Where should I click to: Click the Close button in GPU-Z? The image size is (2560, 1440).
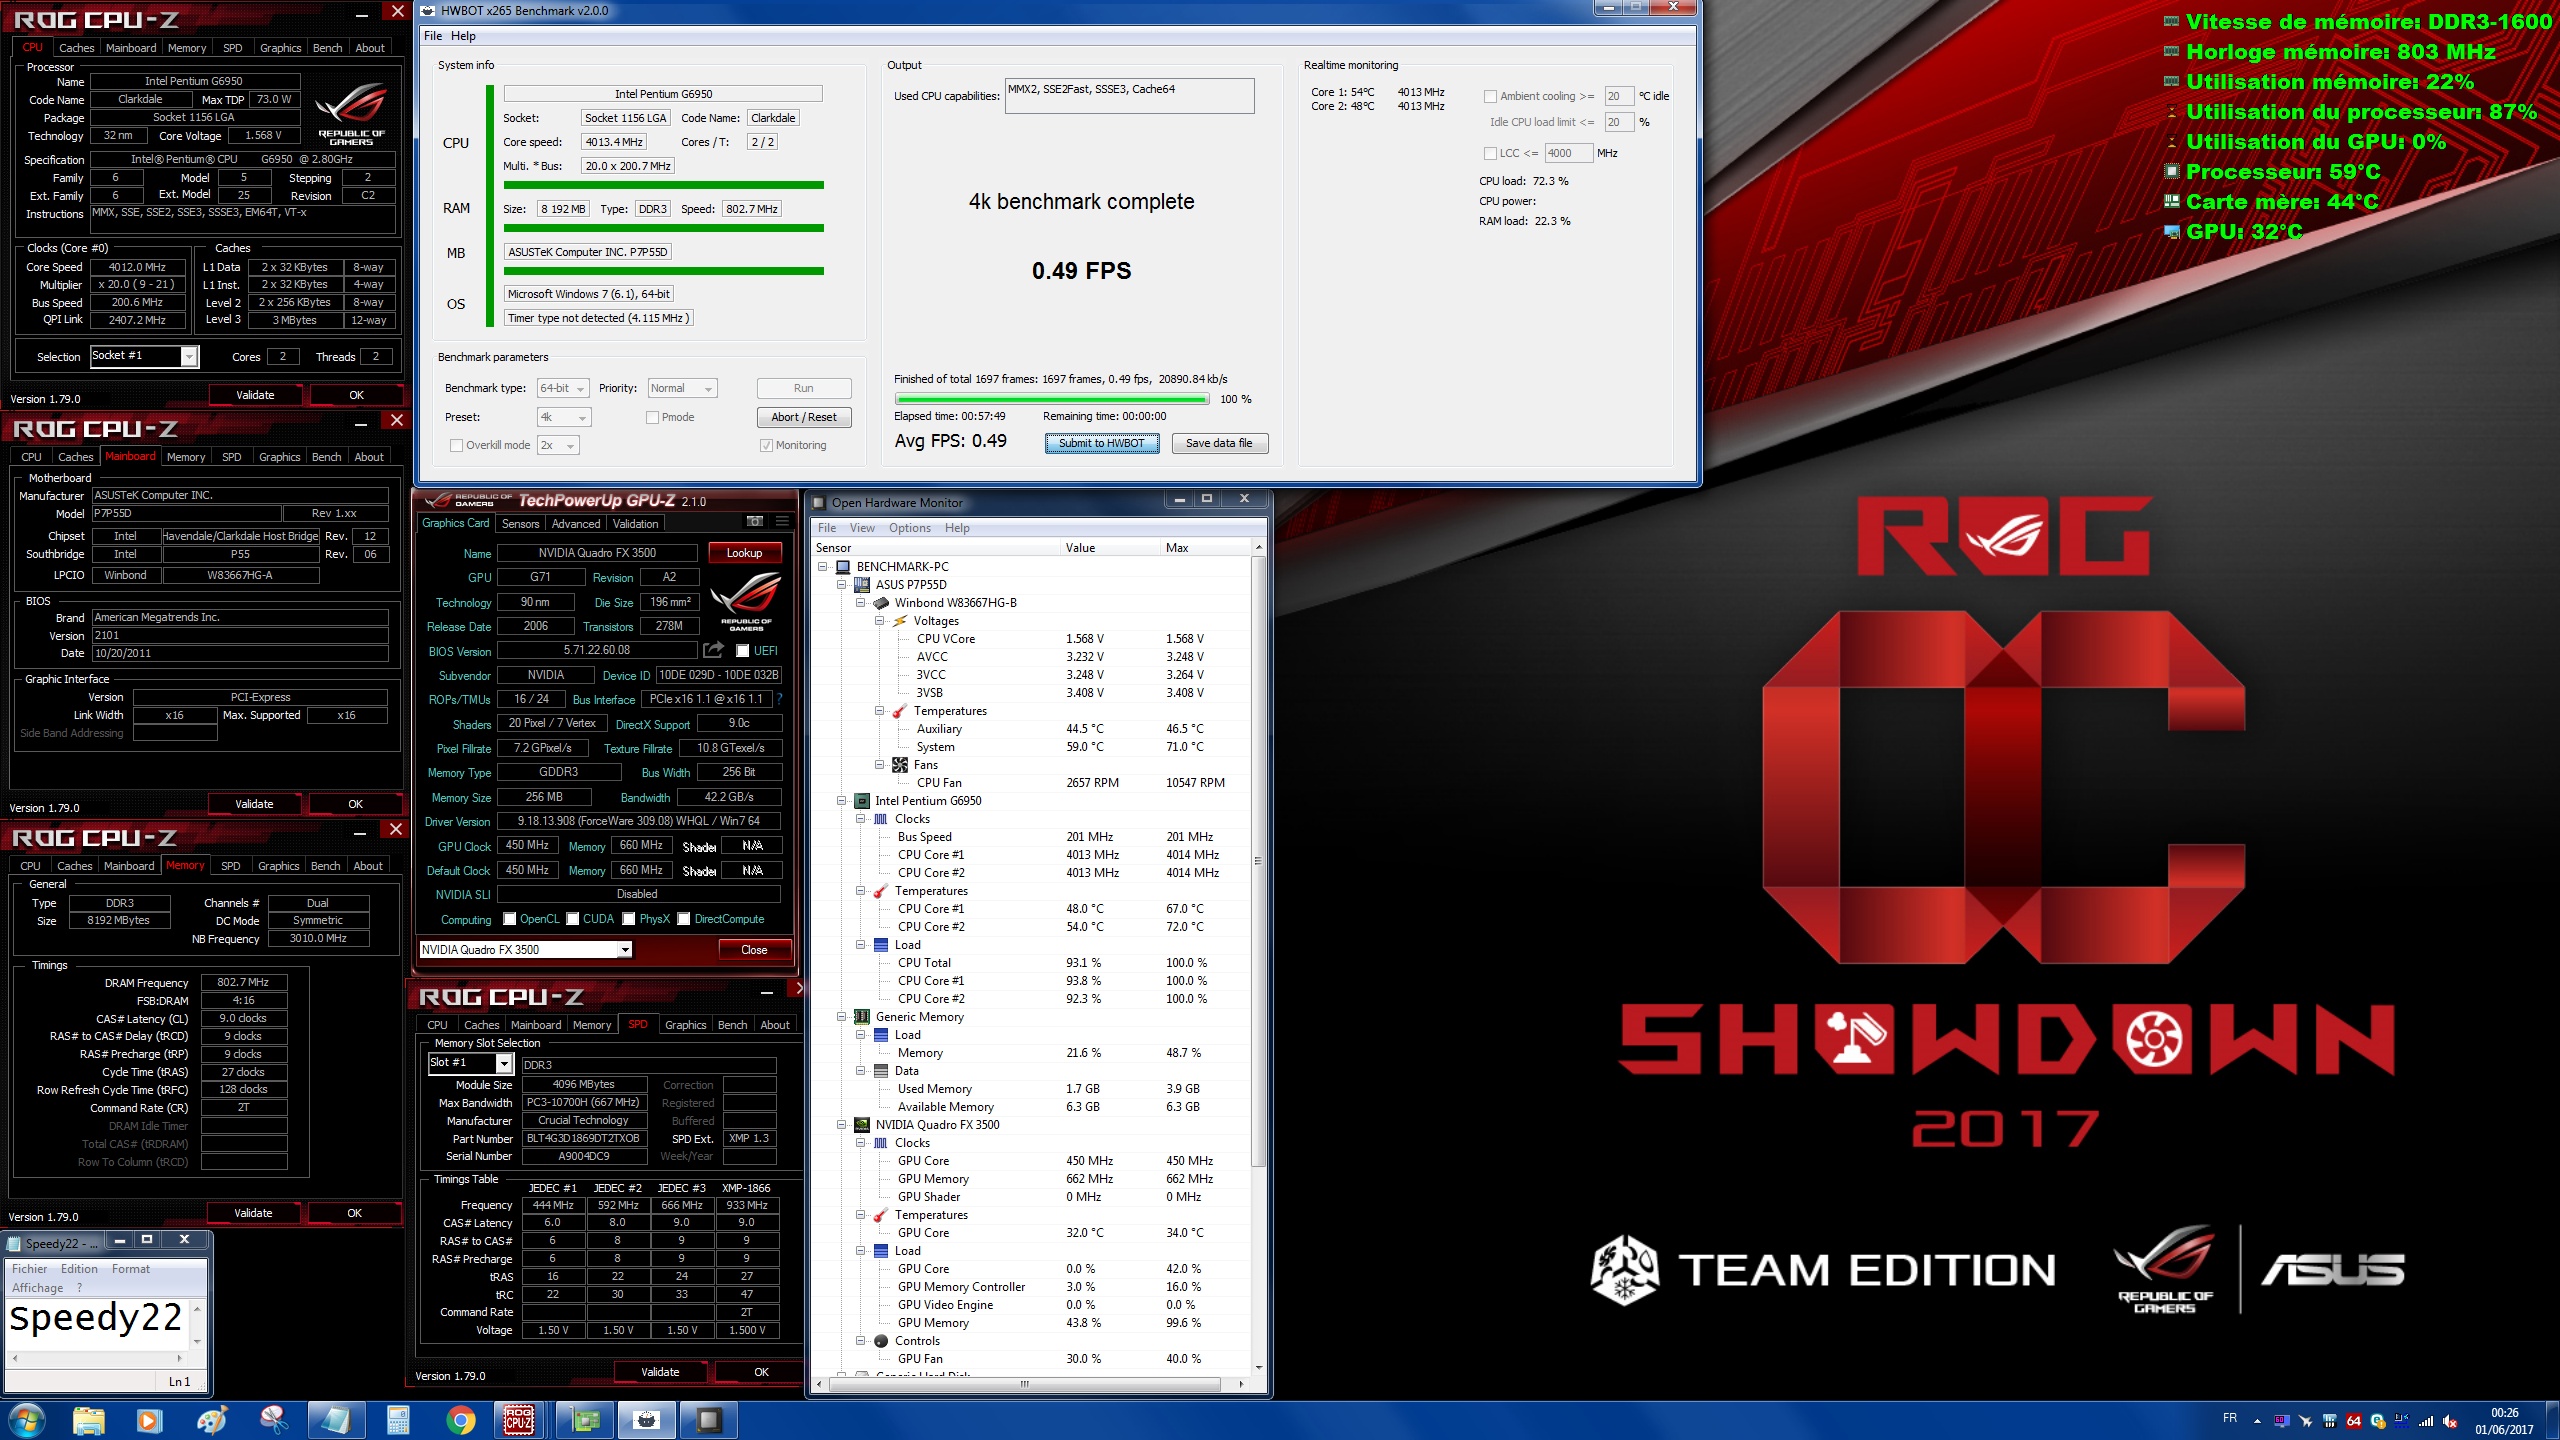click(x=754, y=950)
